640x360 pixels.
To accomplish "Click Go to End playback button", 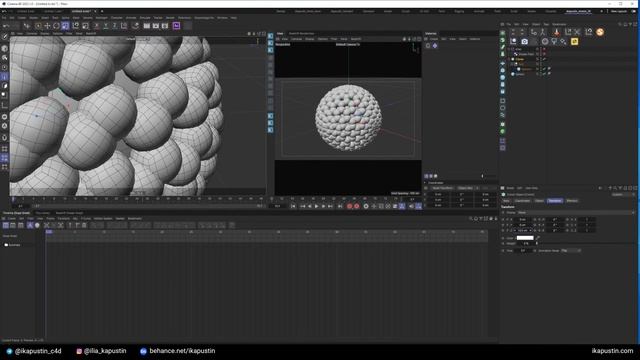I will pos(340,207).
